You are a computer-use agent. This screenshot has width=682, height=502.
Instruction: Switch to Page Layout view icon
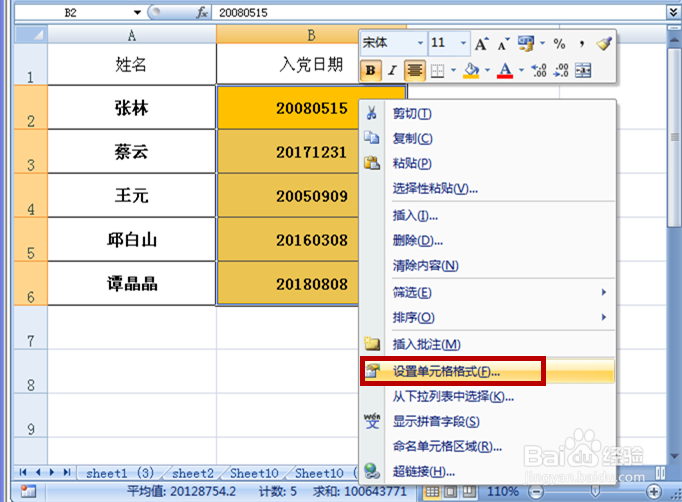(x=450, y=492)
